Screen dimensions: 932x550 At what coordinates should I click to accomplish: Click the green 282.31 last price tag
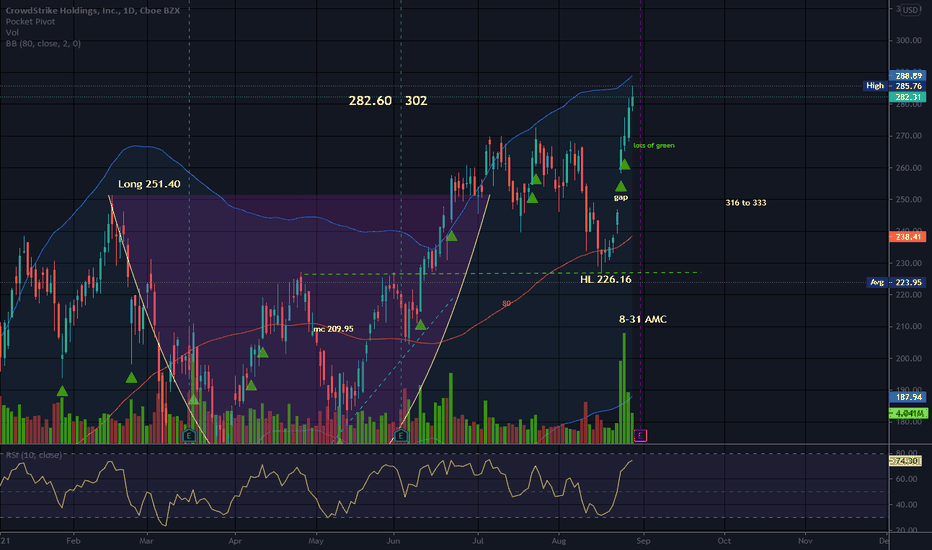tap(908, 97)
